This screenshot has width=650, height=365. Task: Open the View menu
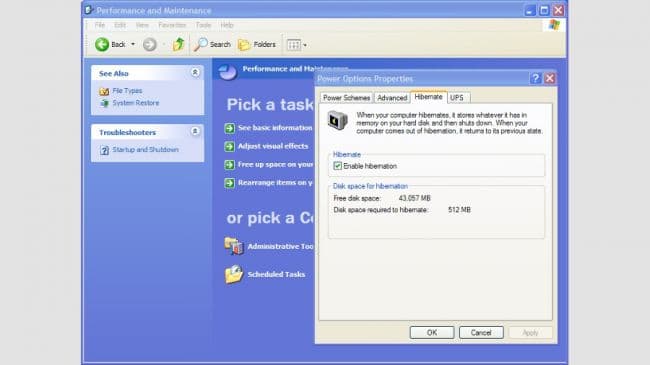coord(142,25)
